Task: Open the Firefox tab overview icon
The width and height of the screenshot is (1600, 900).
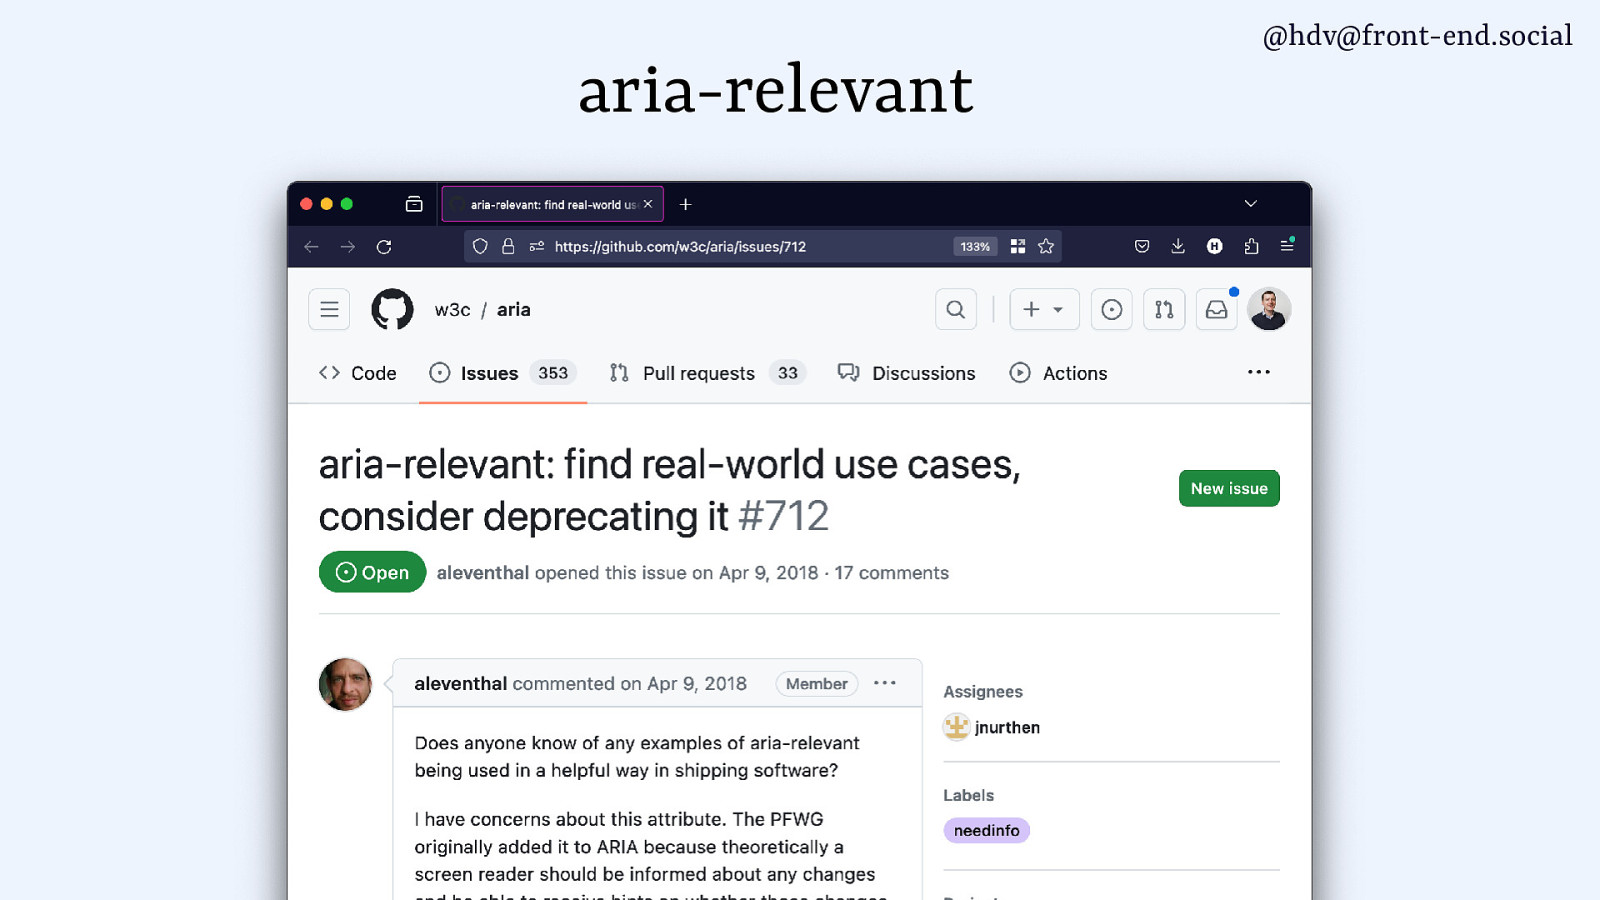Action: [x=414, y=204]
